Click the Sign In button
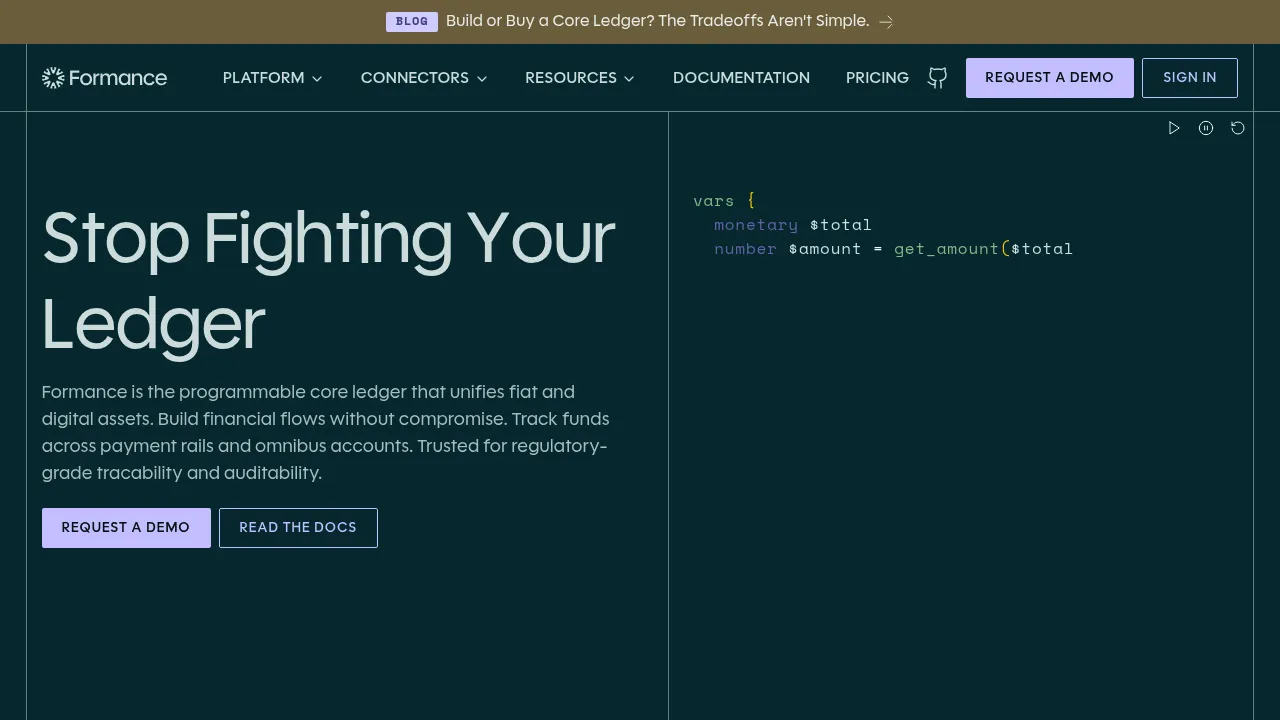Screen dimensions: 1280x720 click(1190, 78)
